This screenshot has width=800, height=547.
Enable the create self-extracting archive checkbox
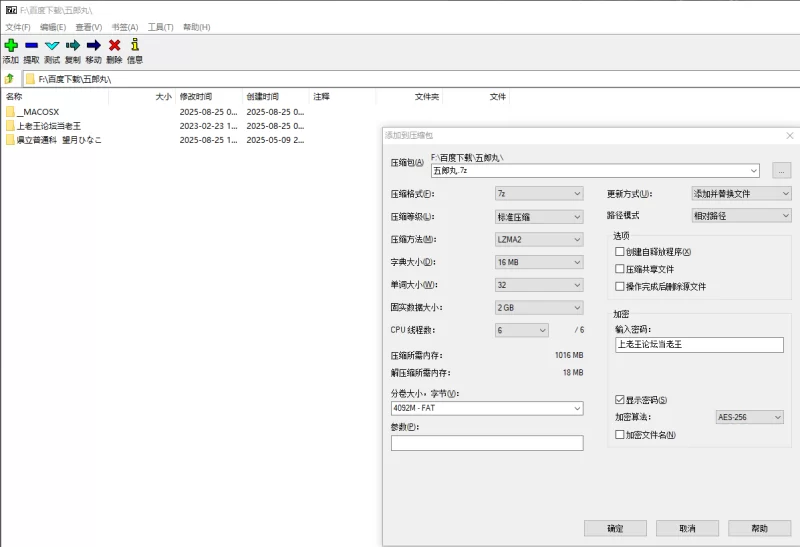pos(620,252)
